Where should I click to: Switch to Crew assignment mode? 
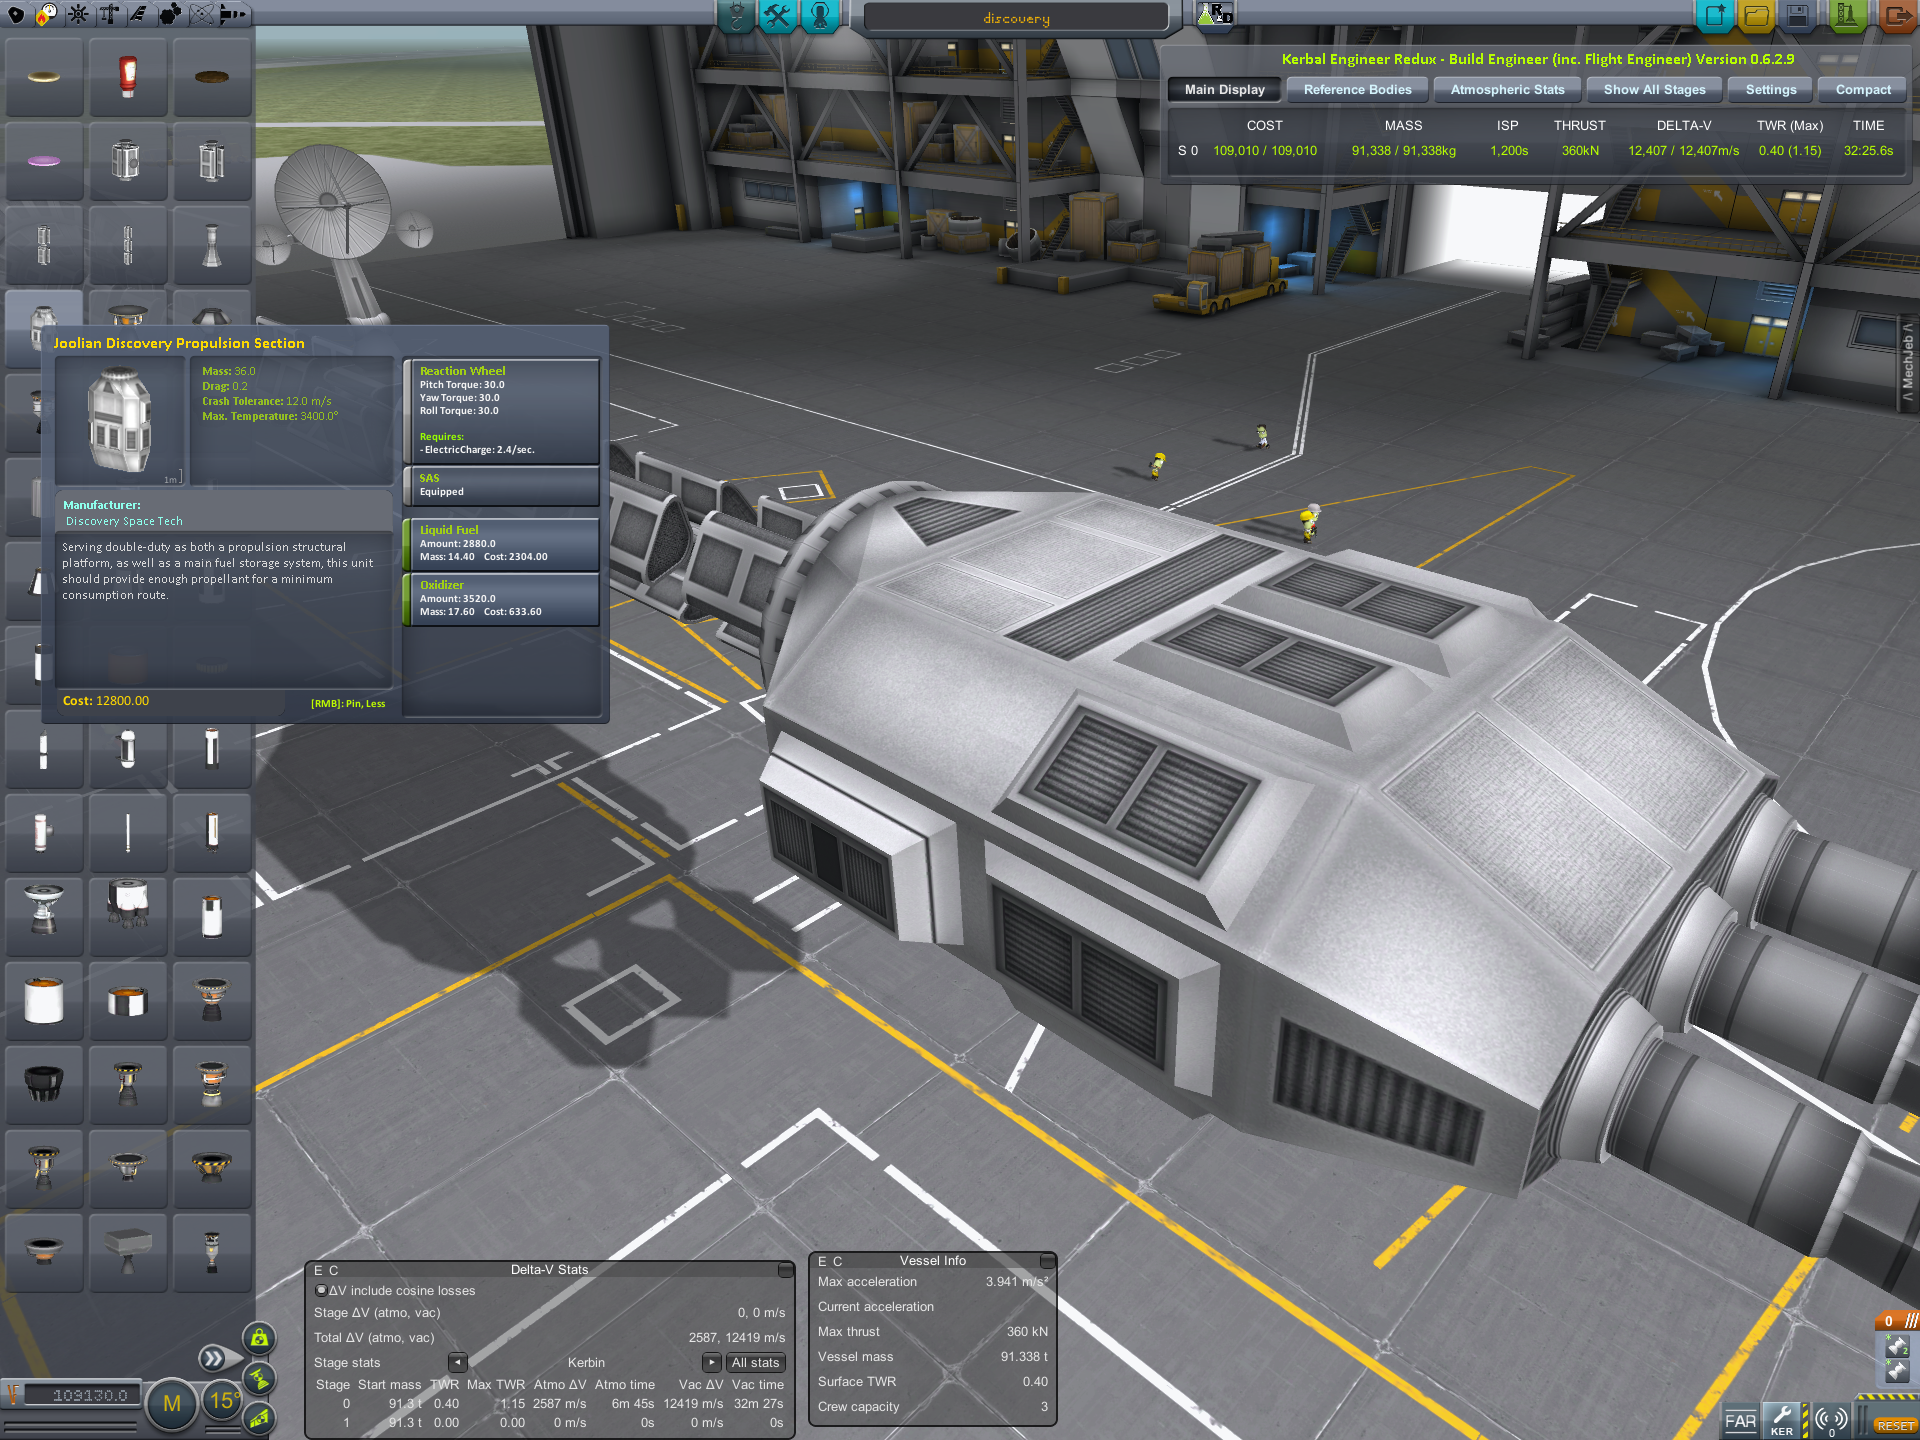coord(820,16)
